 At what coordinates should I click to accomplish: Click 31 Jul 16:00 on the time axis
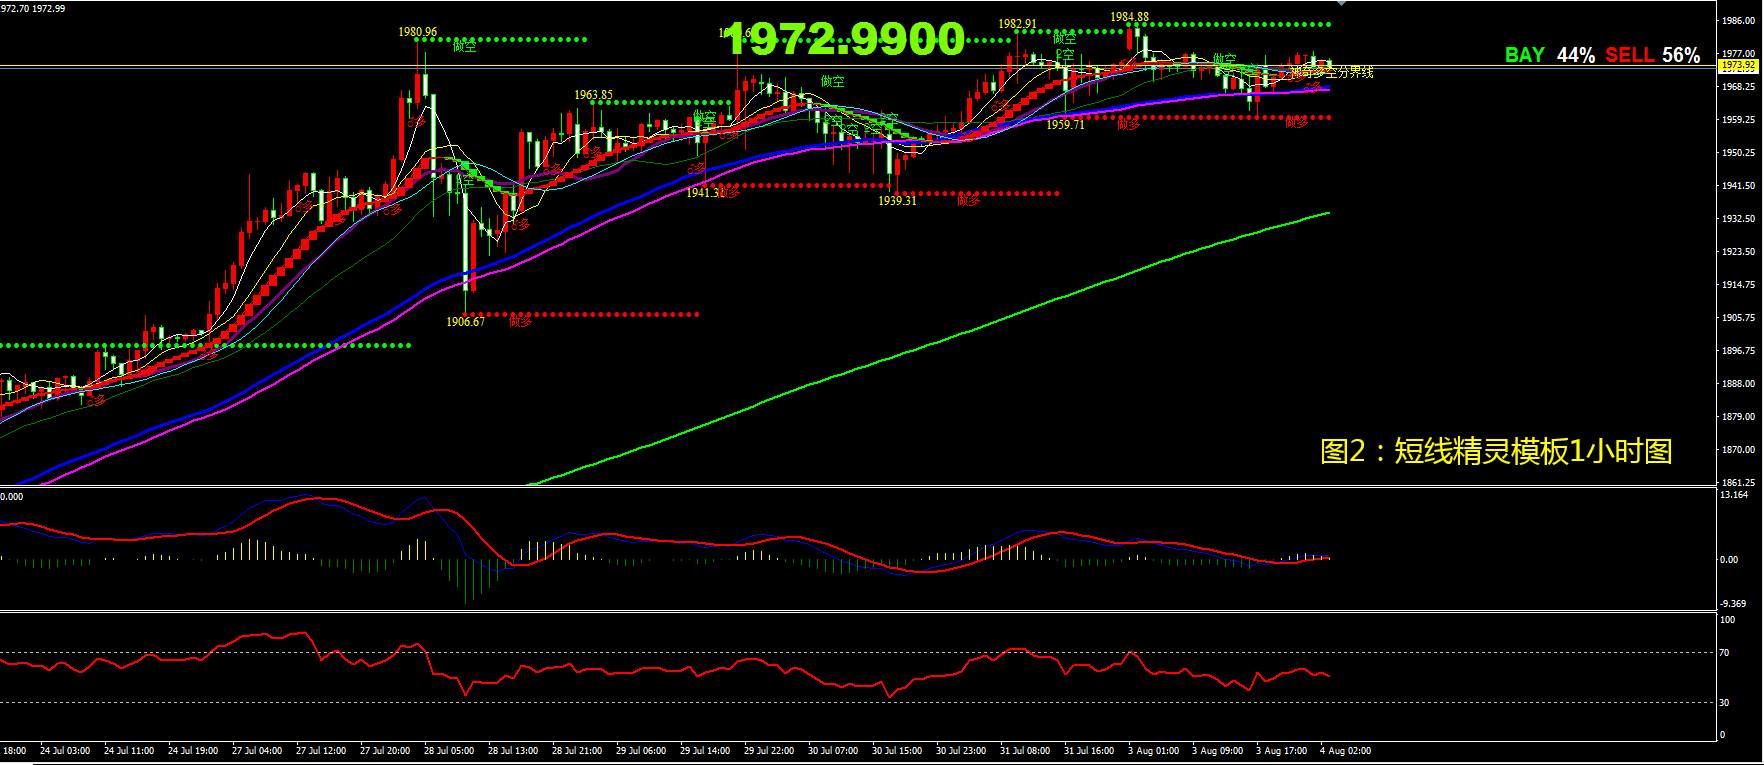tap(1089, 750)
